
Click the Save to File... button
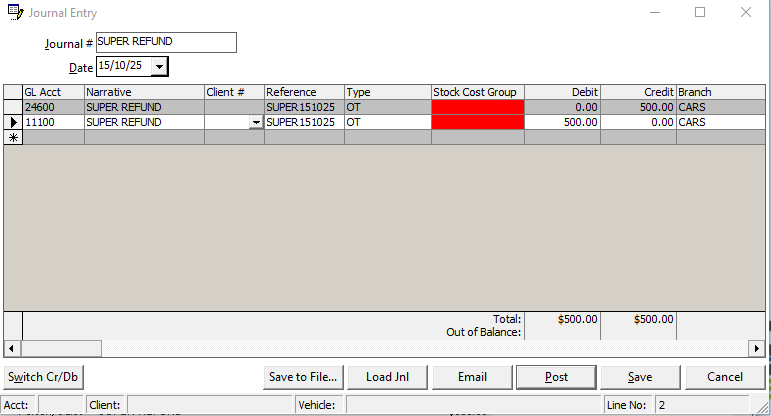tap(303, 377)
